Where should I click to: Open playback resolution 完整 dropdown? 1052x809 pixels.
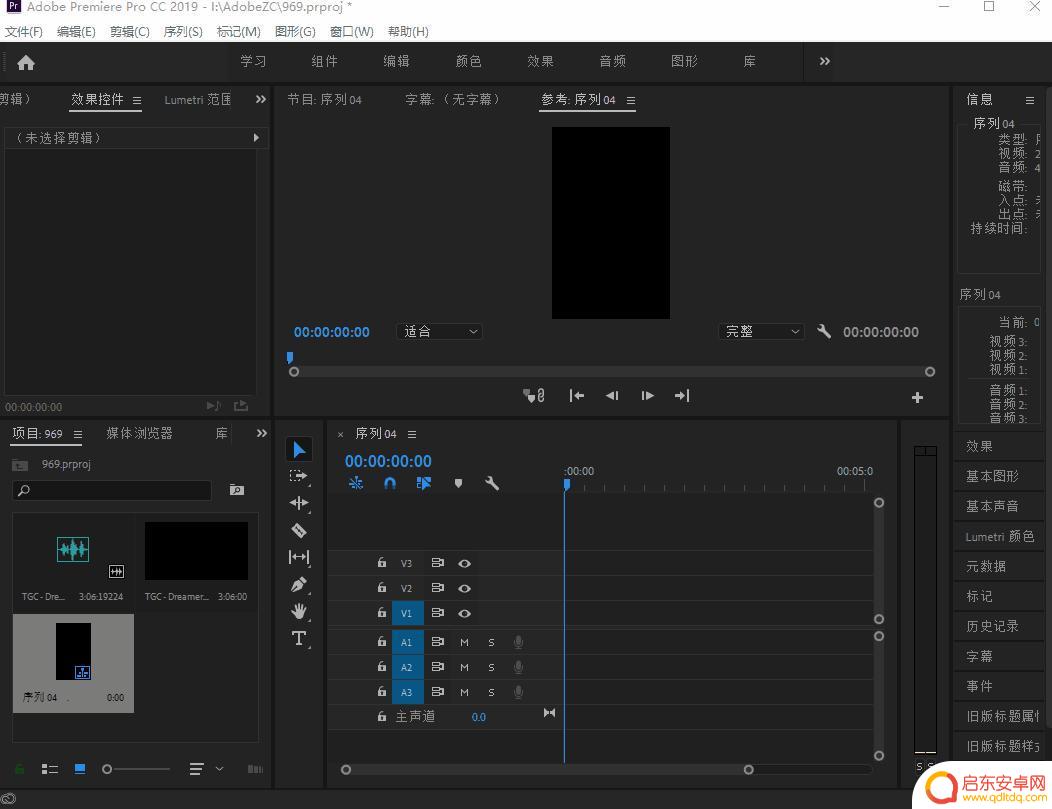761,331
